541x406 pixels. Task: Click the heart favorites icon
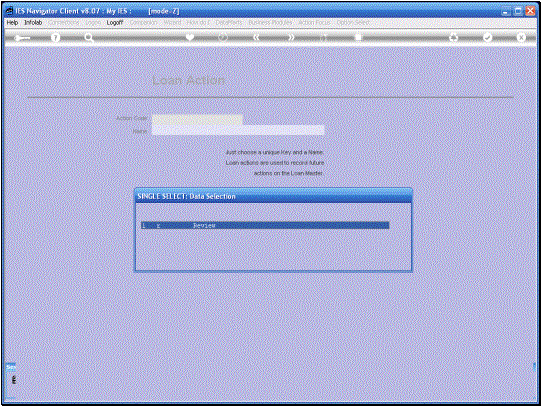click(x=190, y=37)
